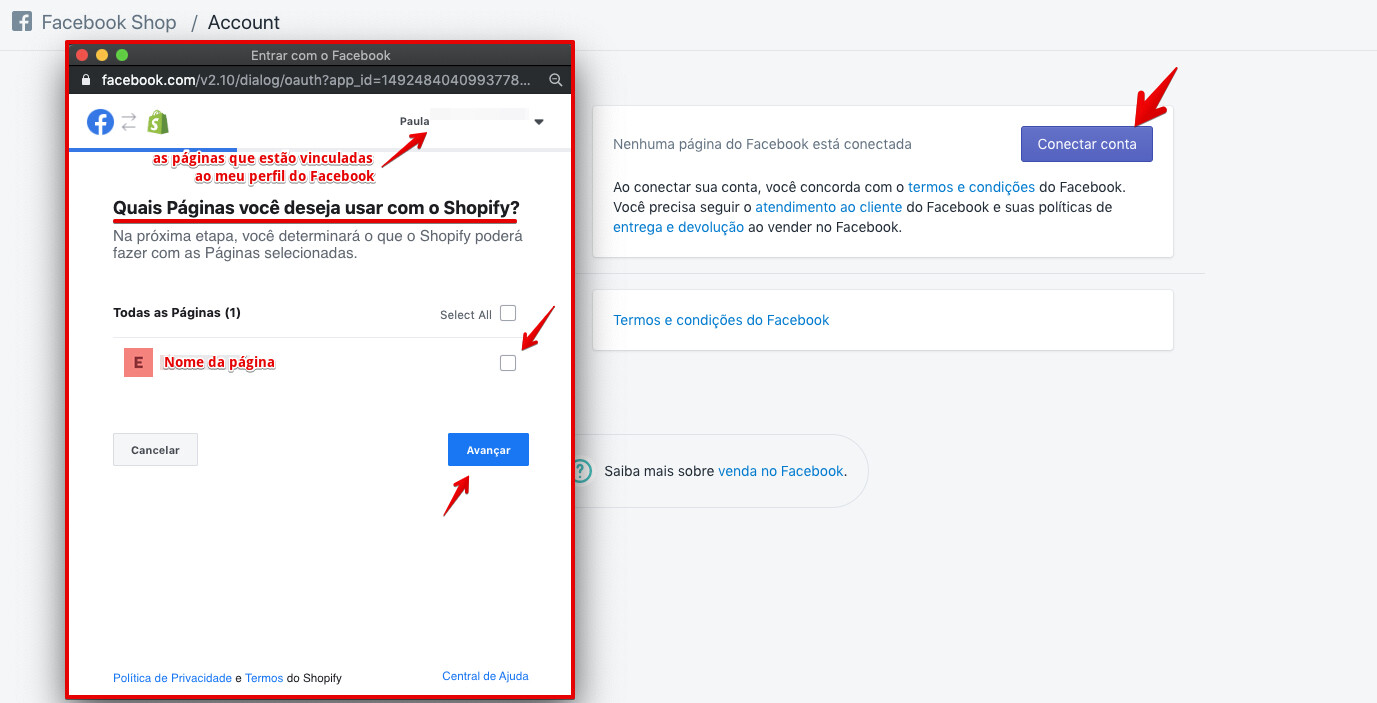Open the venda no Facebook link
Viewport: 1377px width, 703px height.
[780, 470]
